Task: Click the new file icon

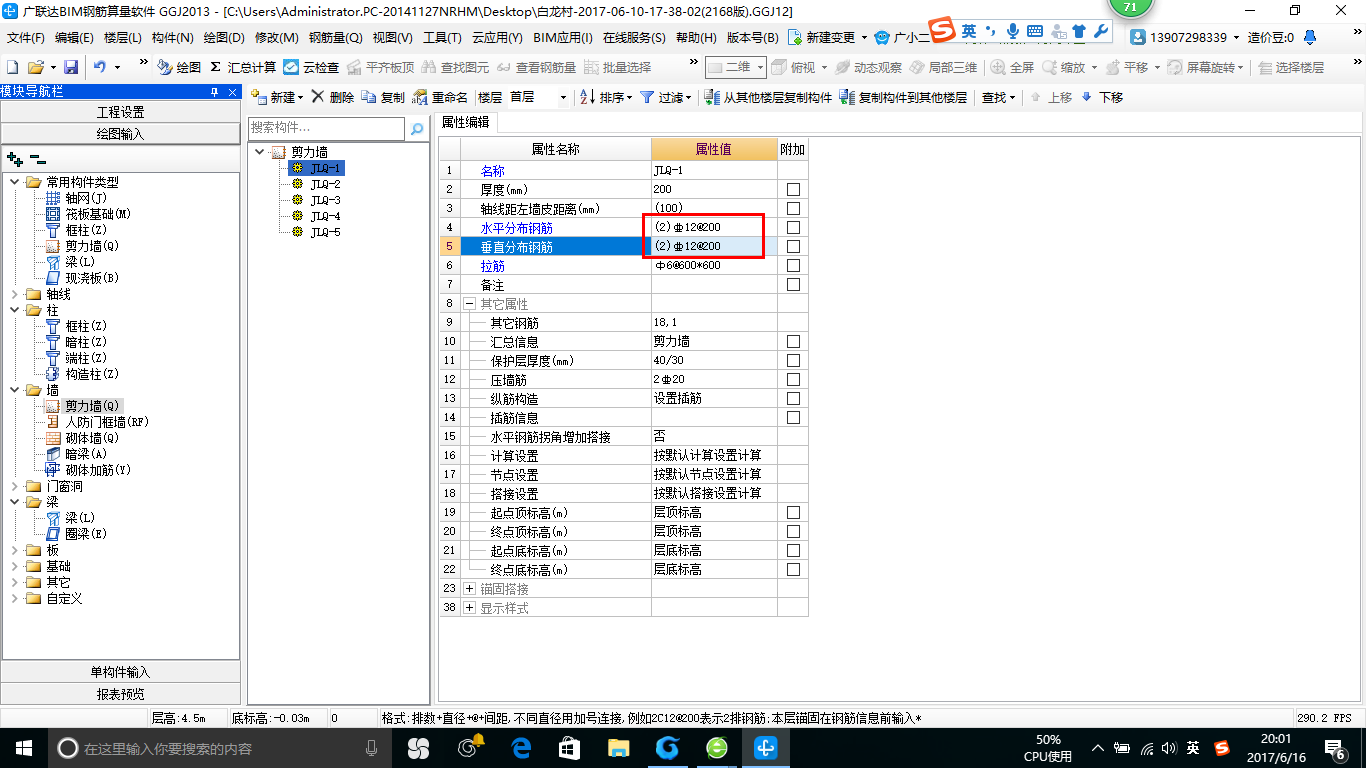Action: (12, 67)
